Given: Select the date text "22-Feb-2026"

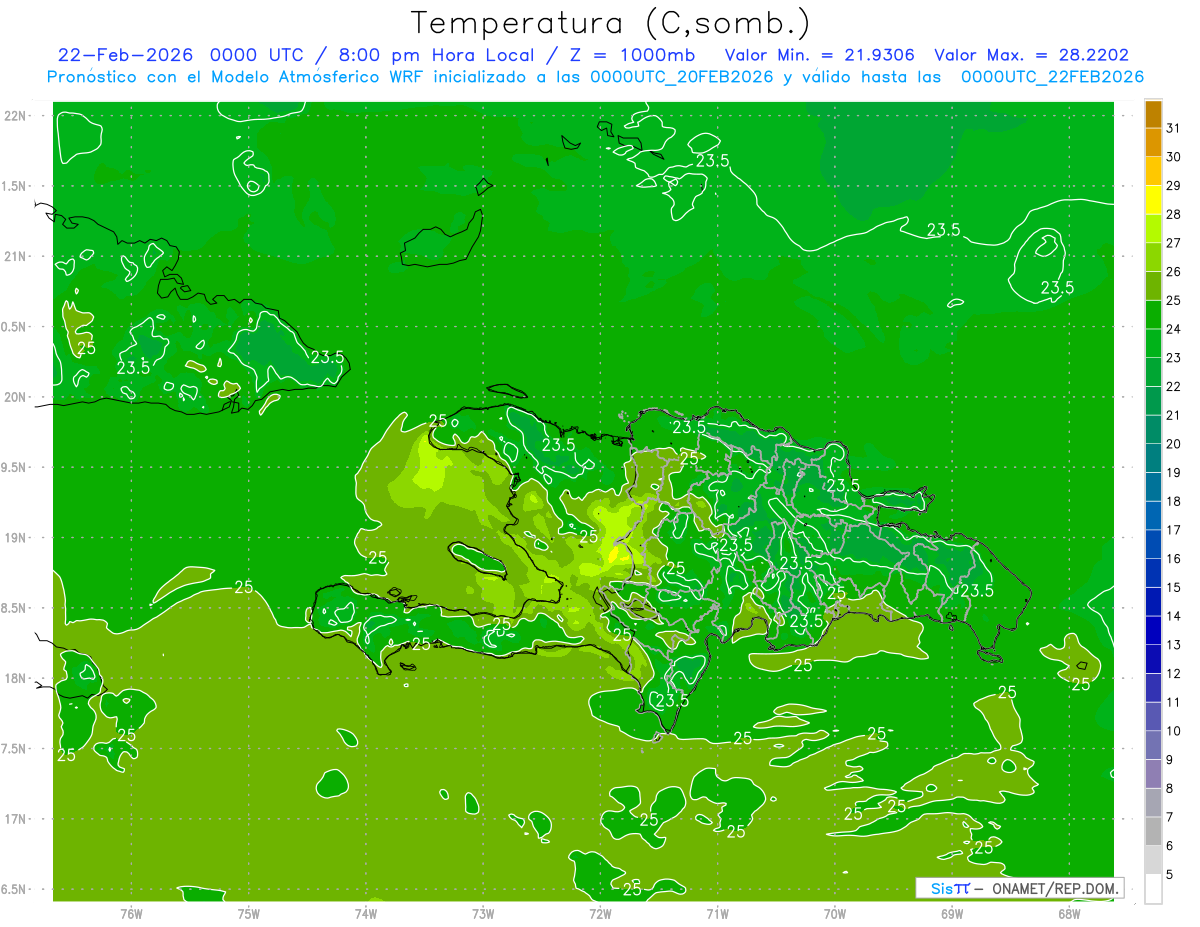Looking at the screenshot, I should point(125,55).
